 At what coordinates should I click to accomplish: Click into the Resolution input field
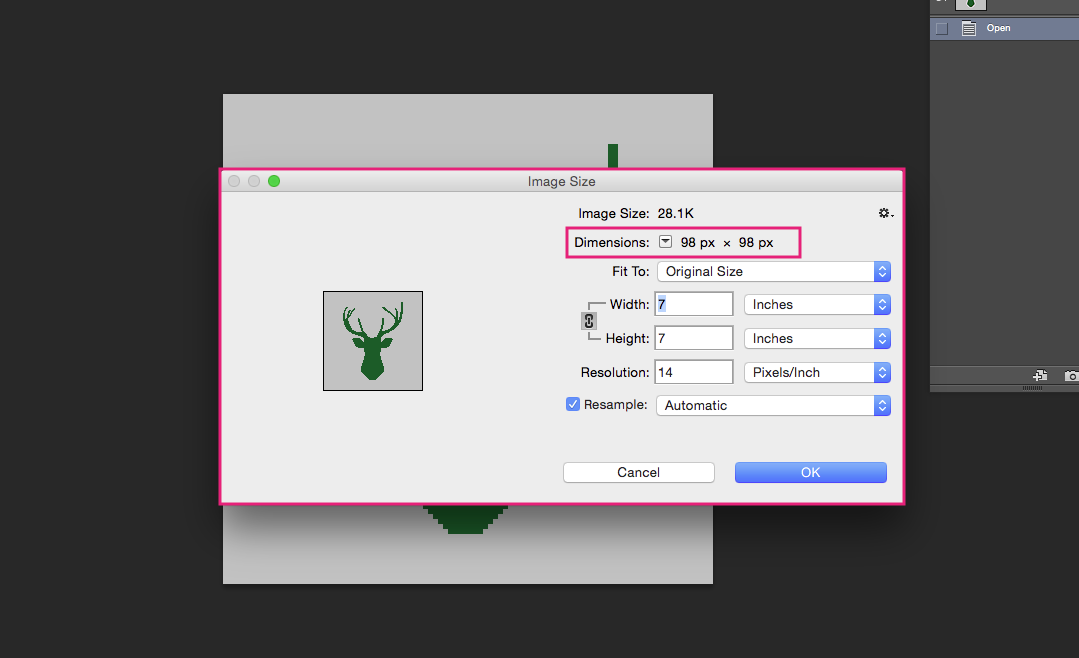pyautogui.click(x=694, y=372)
